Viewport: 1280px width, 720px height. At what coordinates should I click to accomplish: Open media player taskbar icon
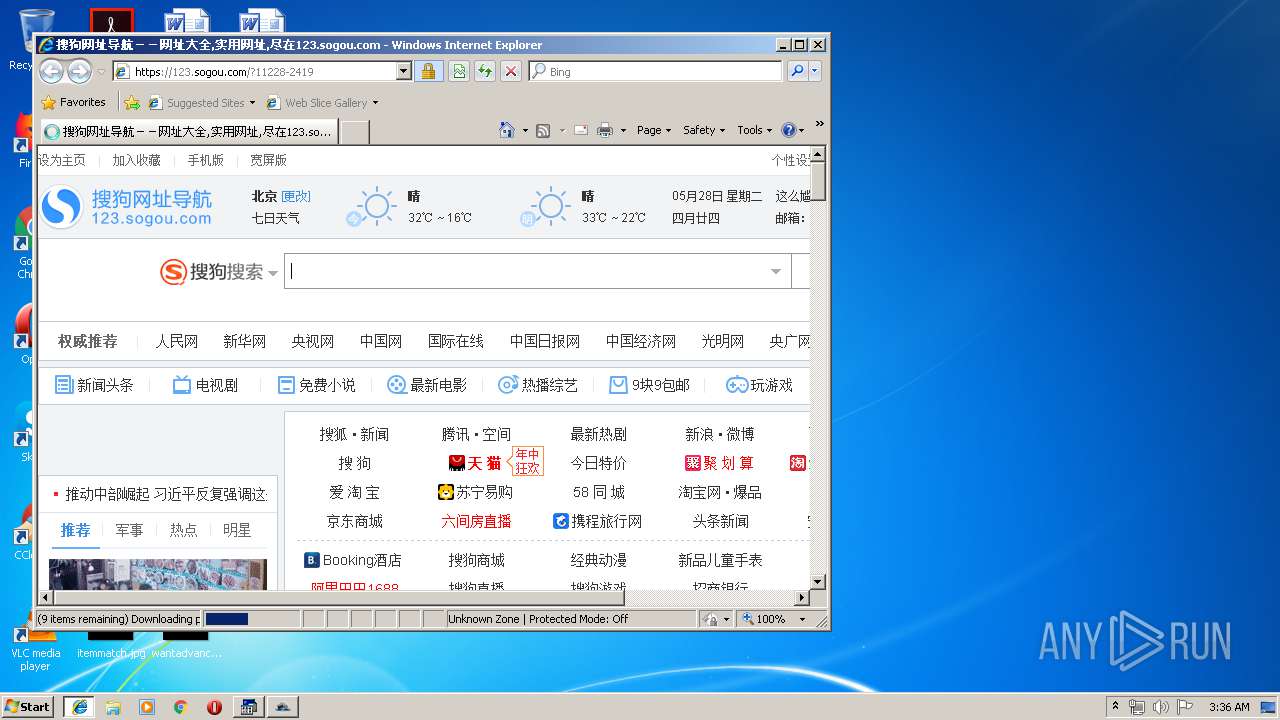(x=147, y=707)
